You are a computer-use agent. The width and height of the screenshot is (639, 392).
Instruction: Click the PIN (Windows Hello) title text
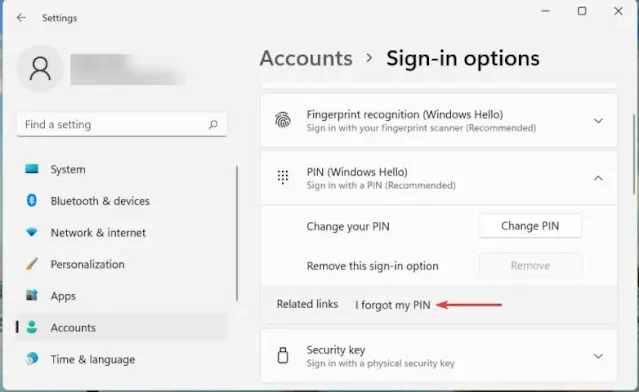(x=357, y=172)
